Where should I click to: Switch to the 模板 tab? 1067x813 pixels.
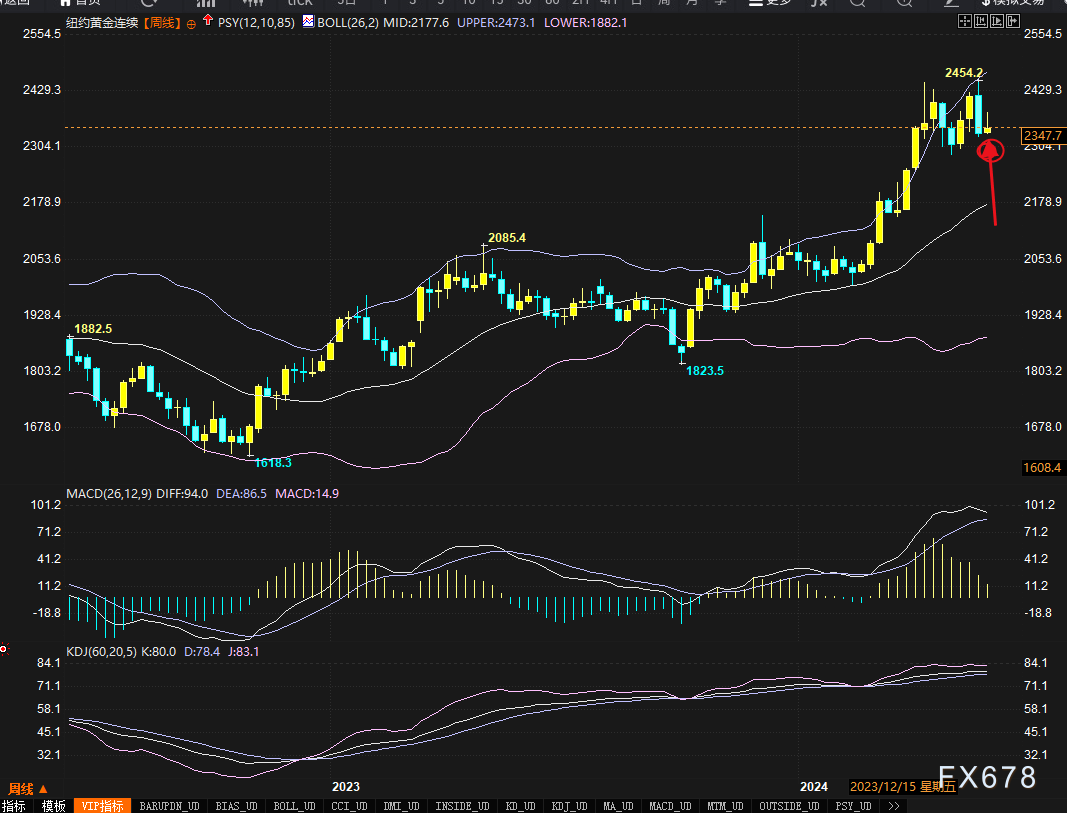click(53, 806)
